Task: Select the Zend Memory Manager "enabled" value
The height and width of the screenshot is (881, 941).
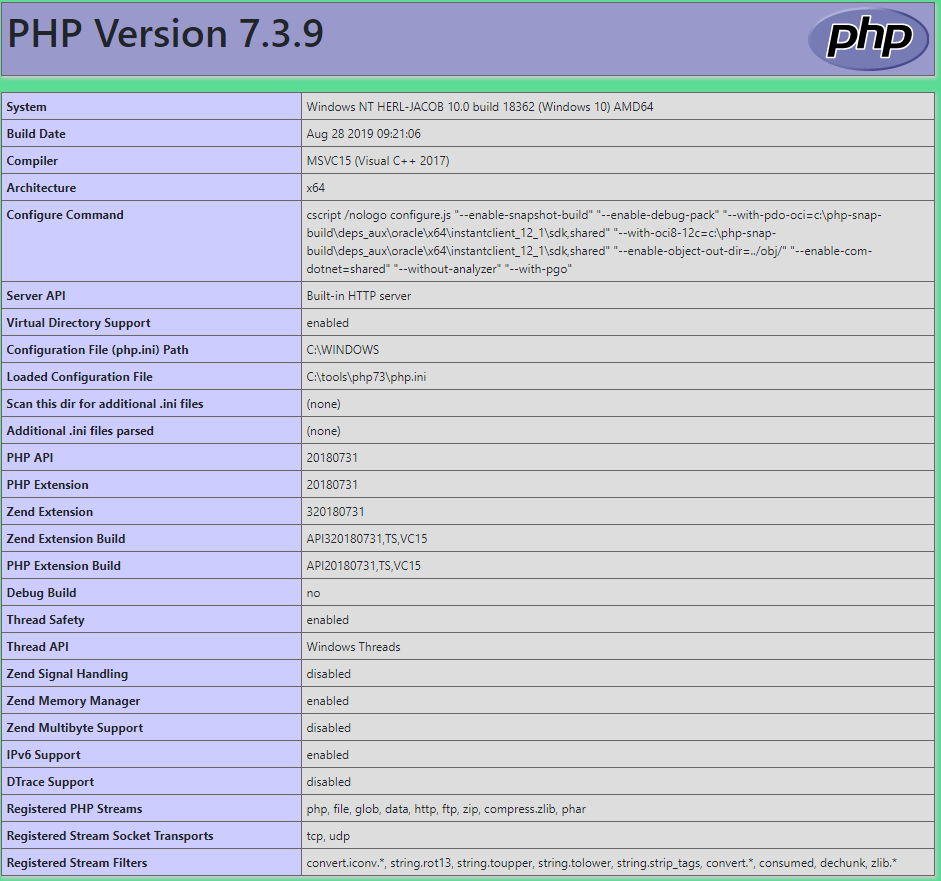Action: coord(328,701)
